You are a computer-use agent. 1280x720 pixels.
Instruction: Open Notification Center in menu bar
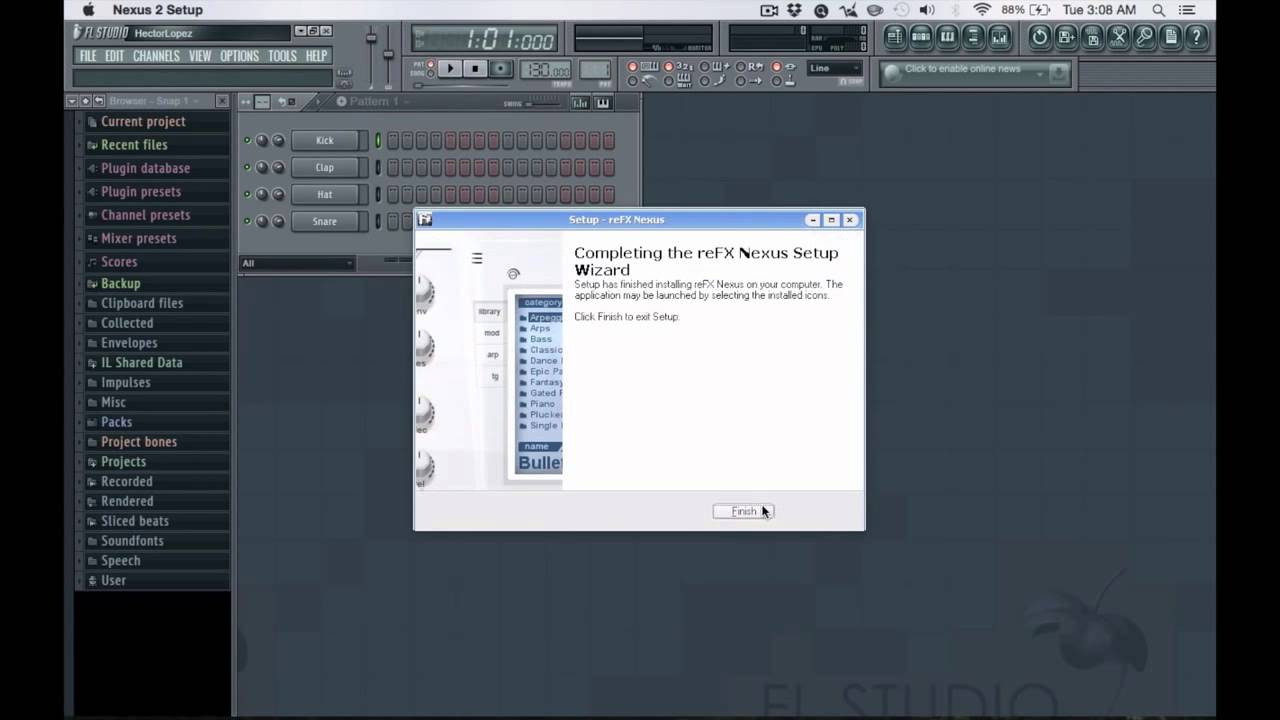click(1187, 10)
